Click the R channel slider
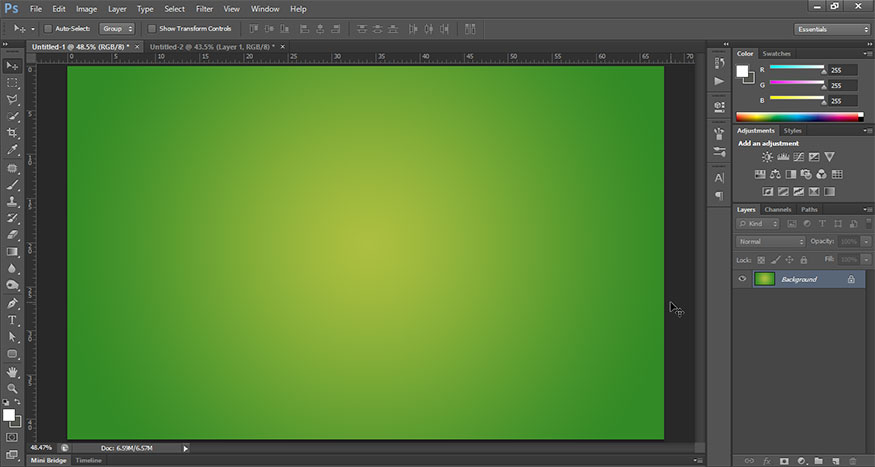 coord(797,68)
